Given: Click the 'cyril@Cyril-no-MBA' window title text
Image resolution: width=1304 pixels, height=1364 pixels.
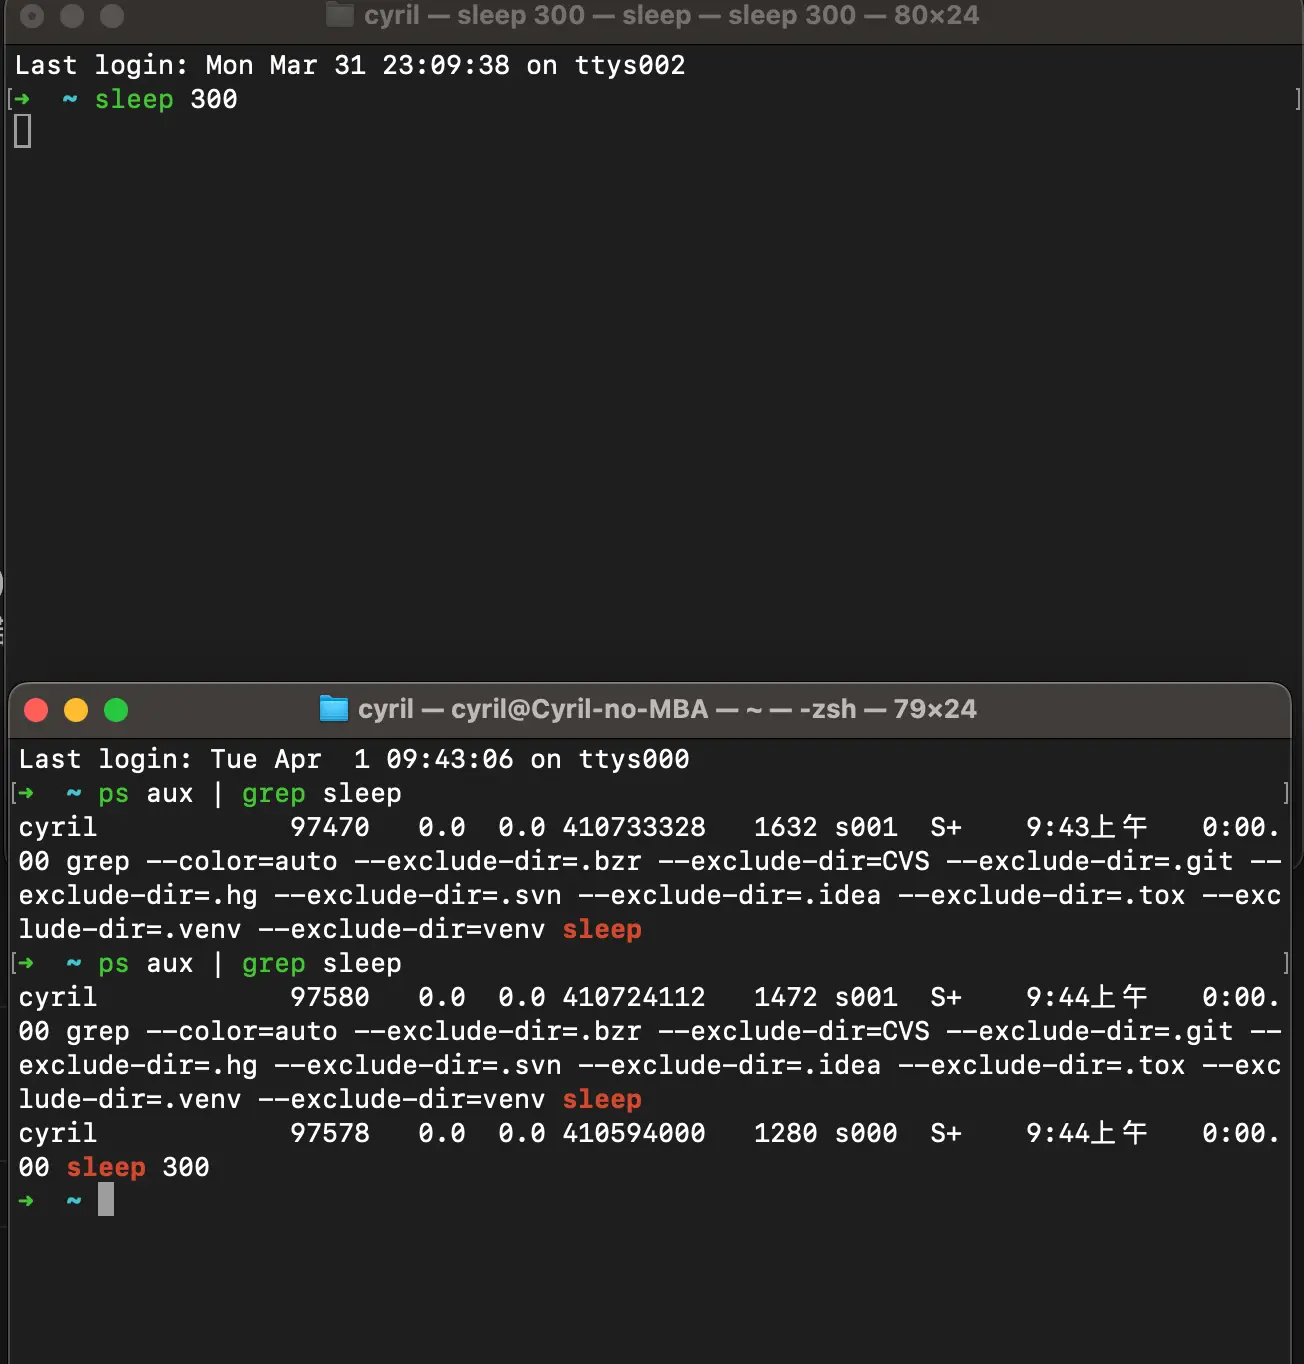Looking at the screenshot, I should [579, 709].
